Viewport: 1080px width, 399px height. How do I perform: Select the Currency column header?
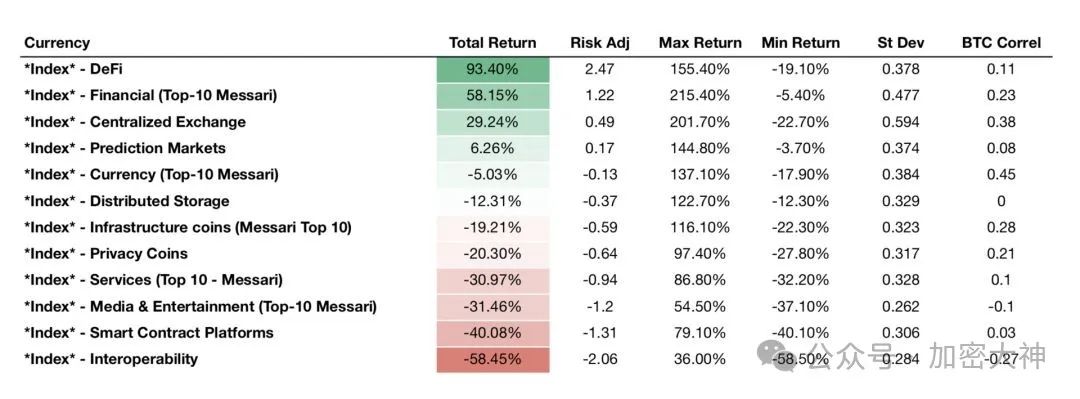tap(57, 43)
